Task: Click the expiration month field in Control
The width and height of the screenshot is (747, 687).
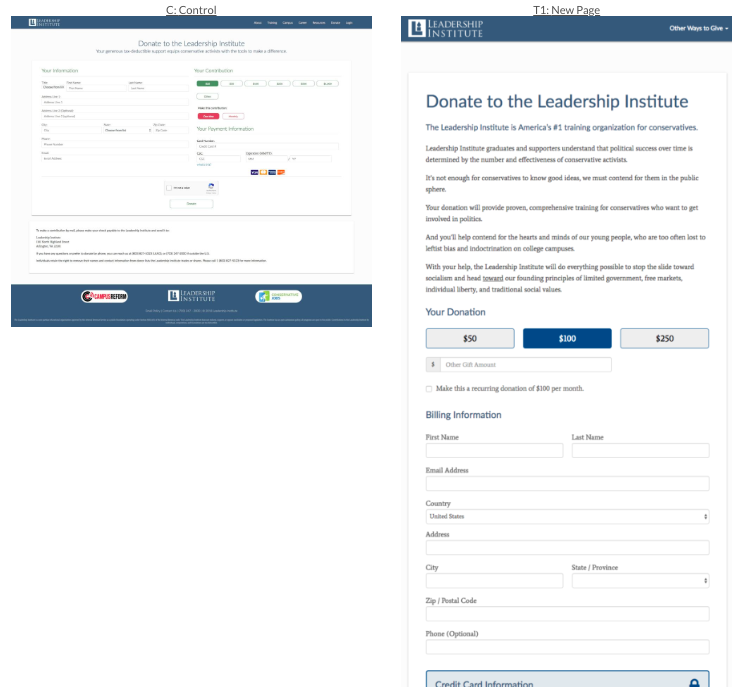Action: pos(266,159)
